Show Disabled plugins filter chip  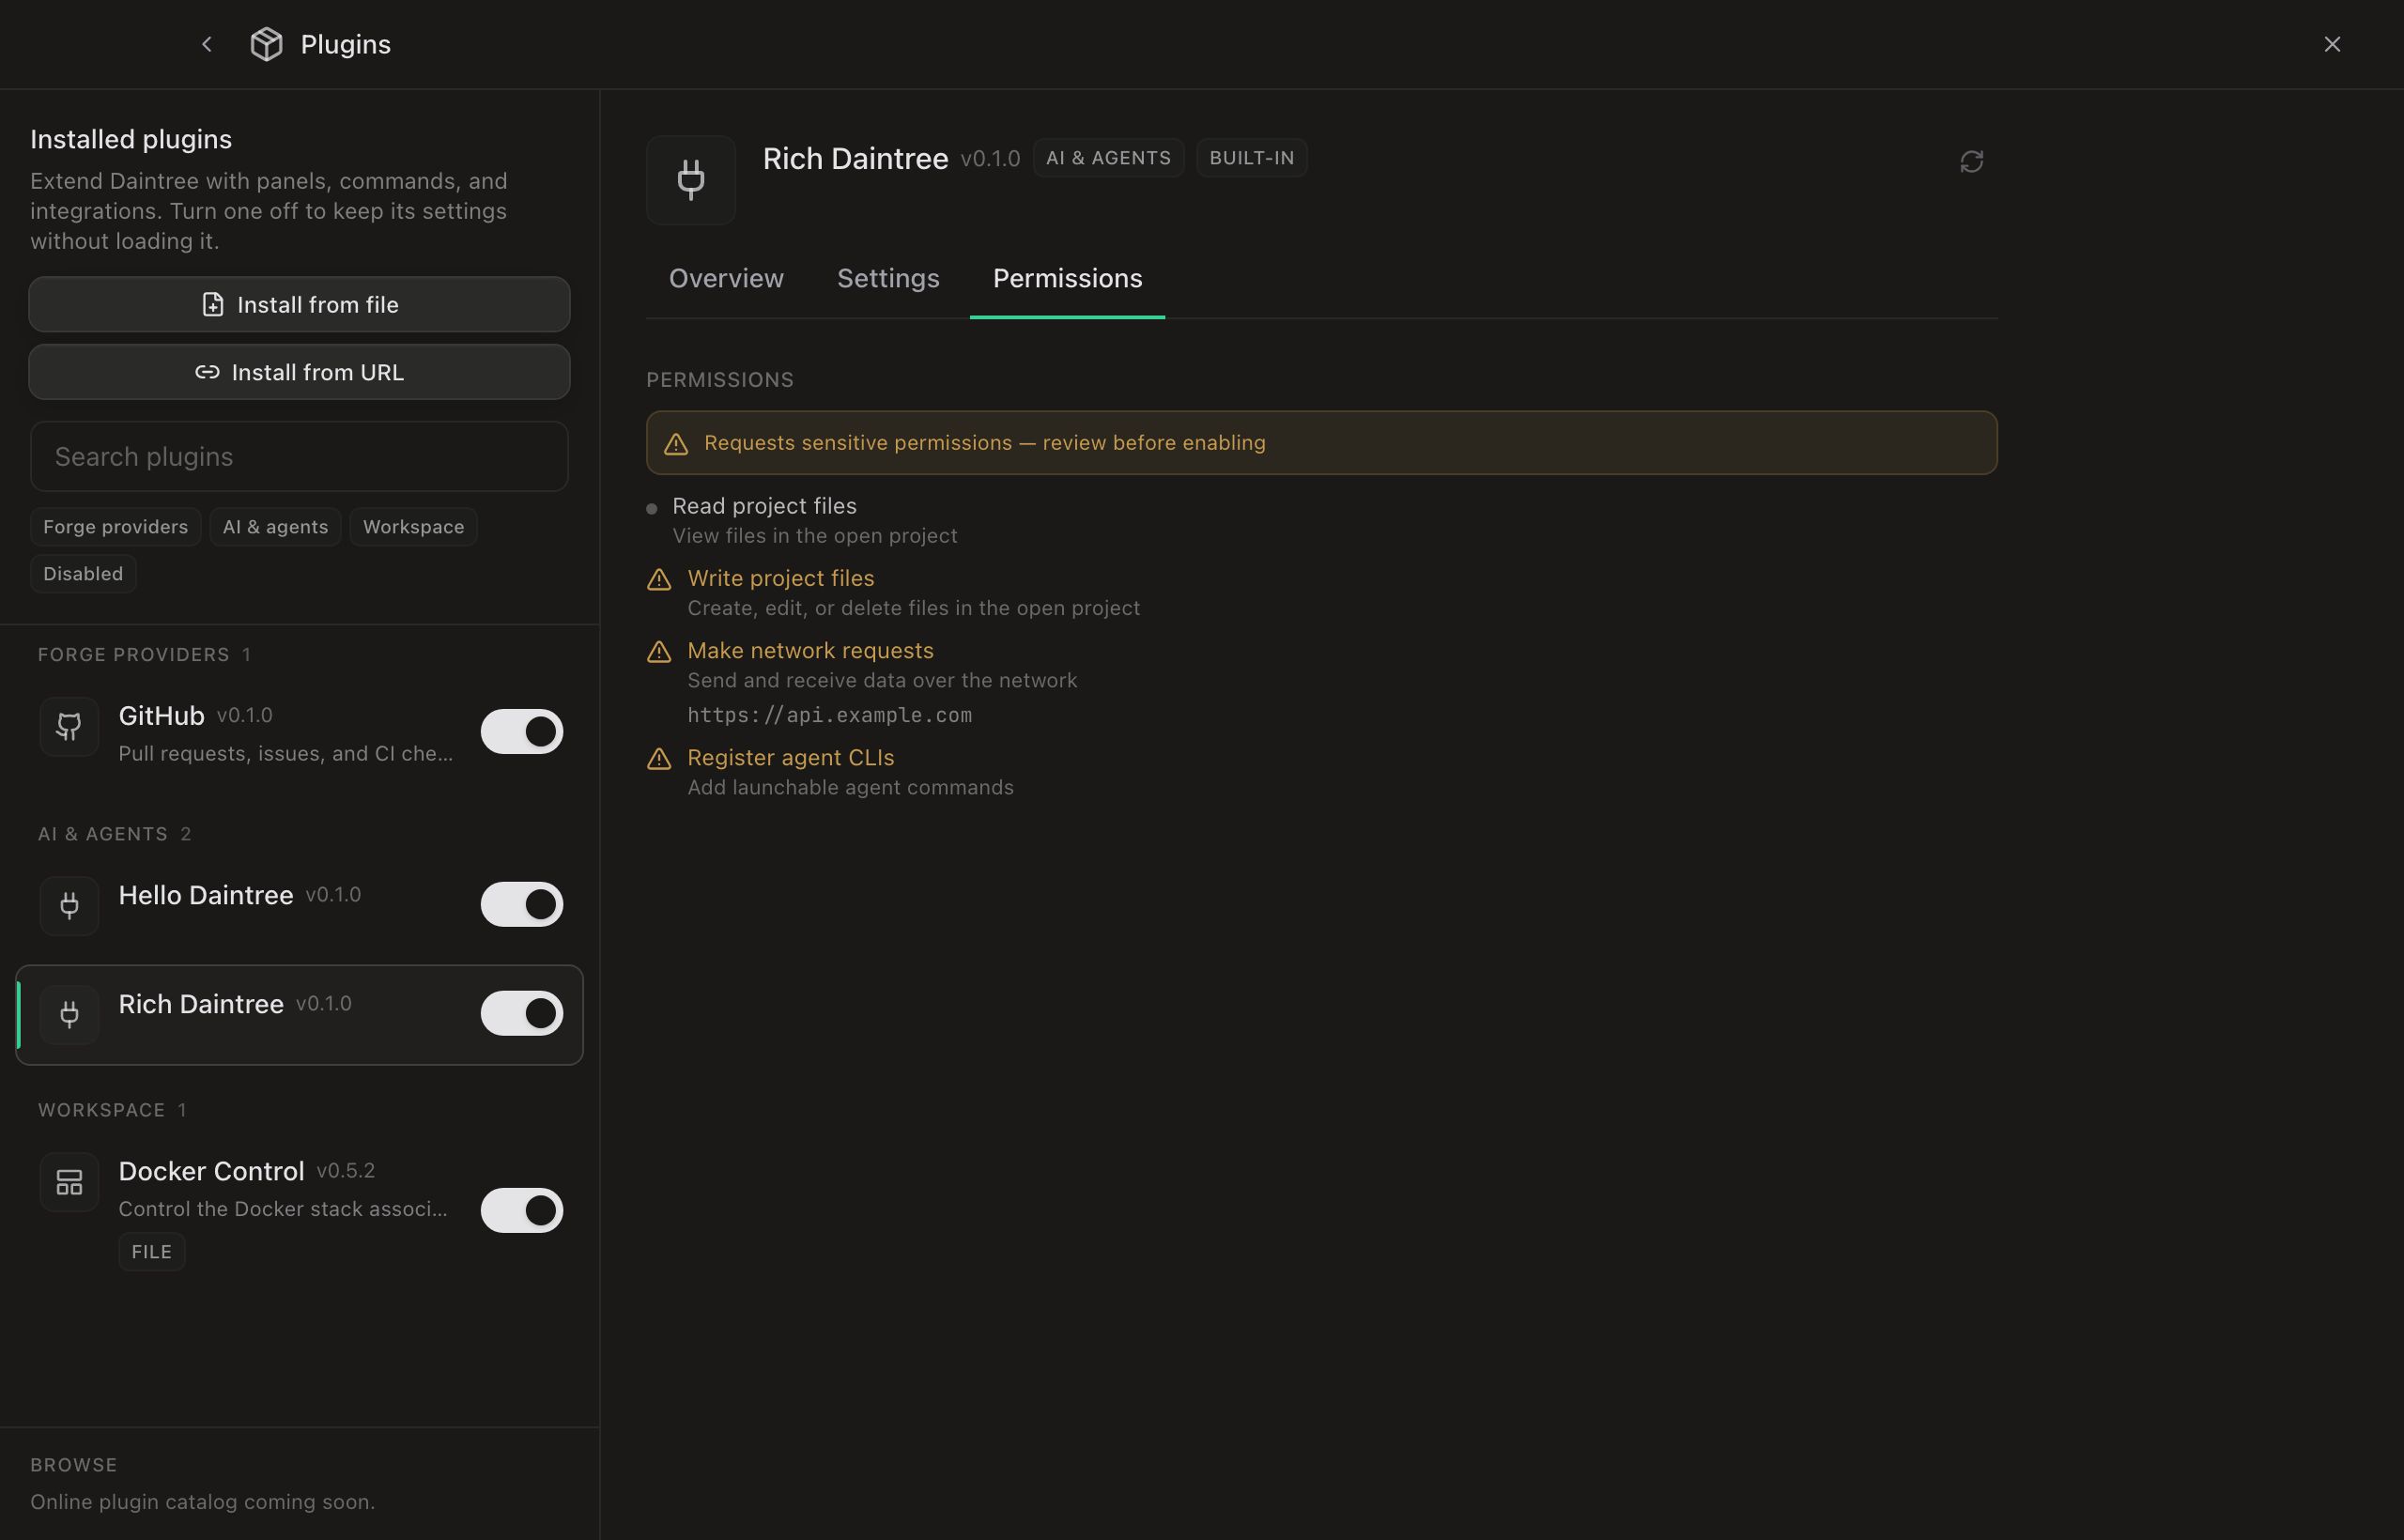[83, 574]
